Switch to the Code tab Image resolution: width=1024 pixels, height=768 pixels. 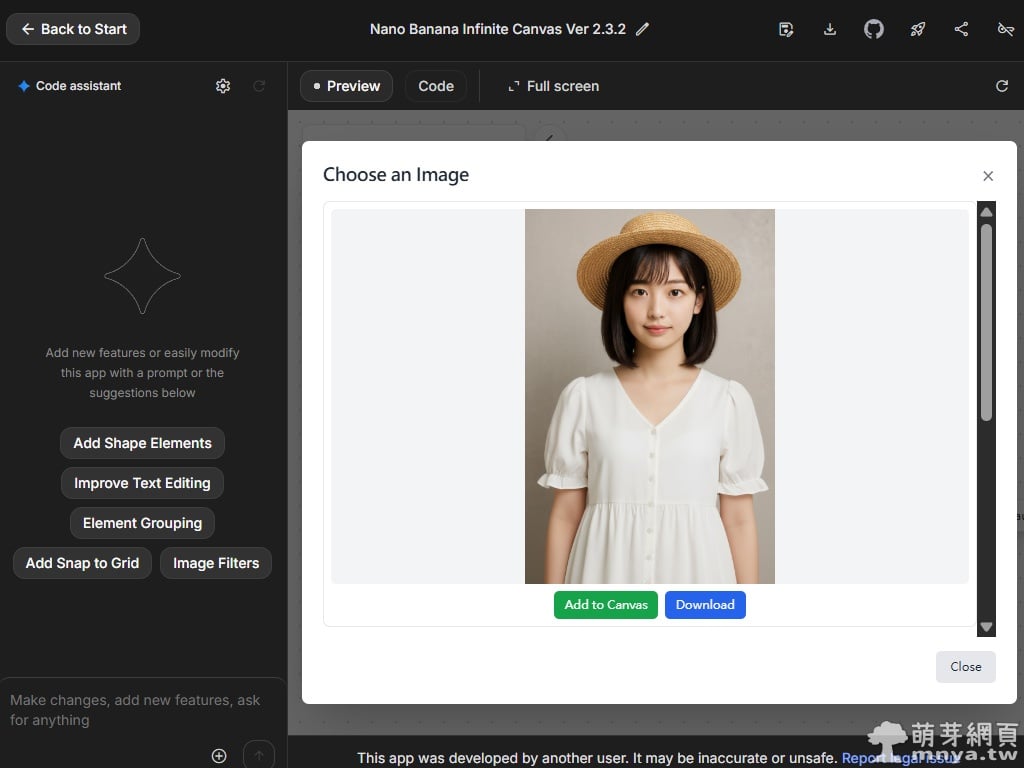coord(436,86)
